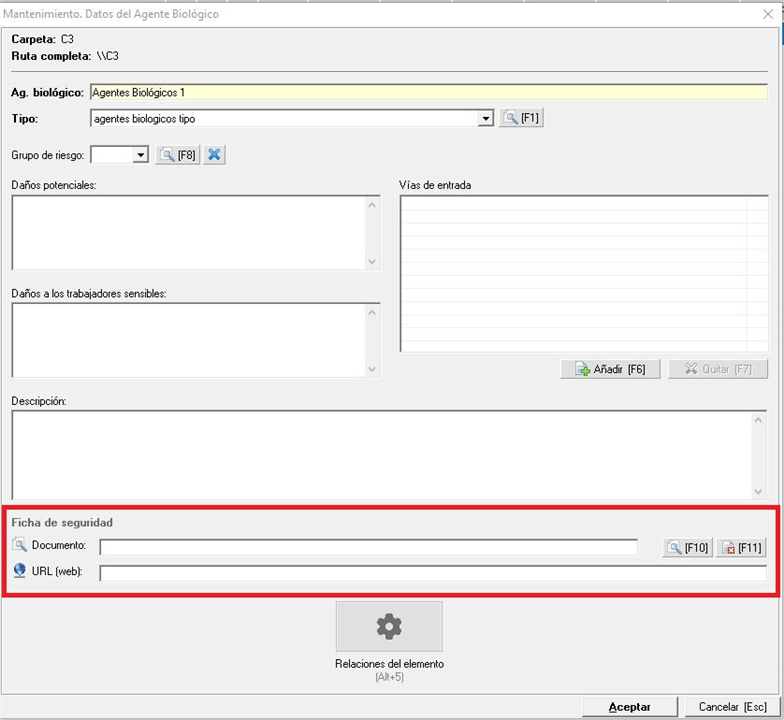Expand the Grupo de riesgo dropdown
Viewport: 784px width, 720px height.
(x=140, y=155)
